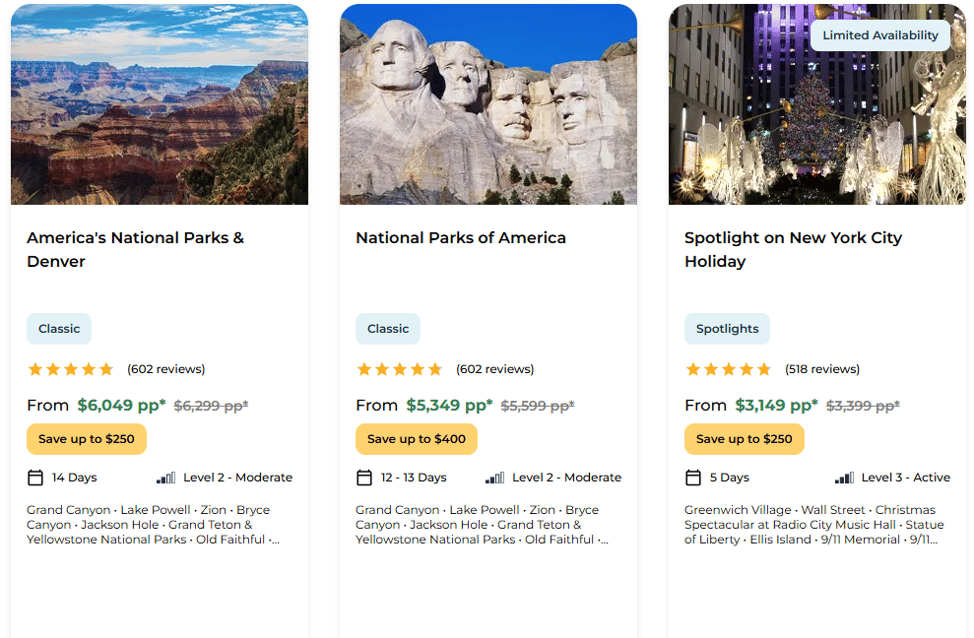The height and width of the screenshot is (638, 974).
Task: Open America's National Parks & Denver tour title
Action: [x=135, y=250]
